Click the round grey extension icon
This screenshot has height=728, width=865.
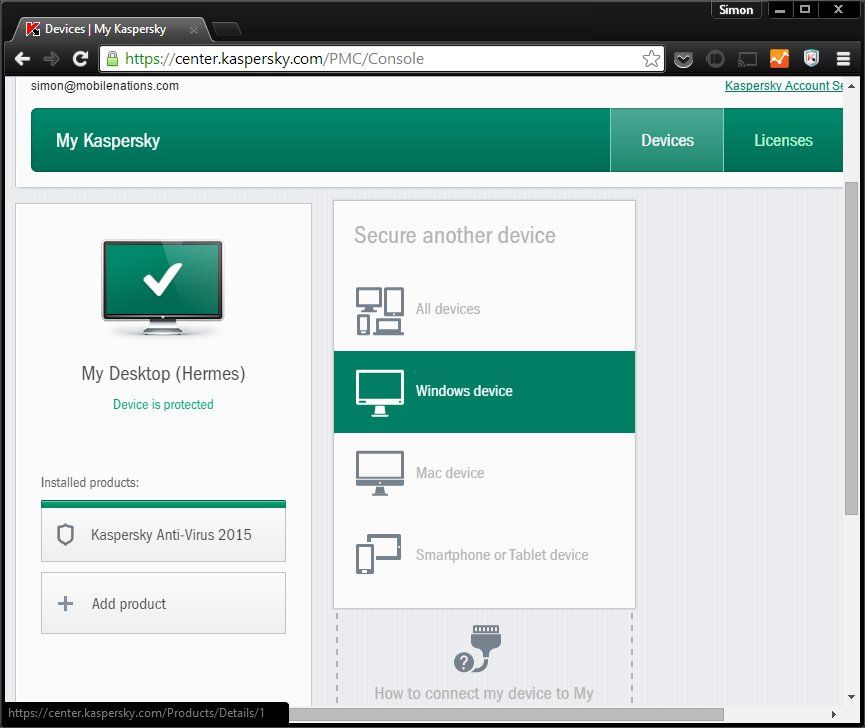(715, 59)
